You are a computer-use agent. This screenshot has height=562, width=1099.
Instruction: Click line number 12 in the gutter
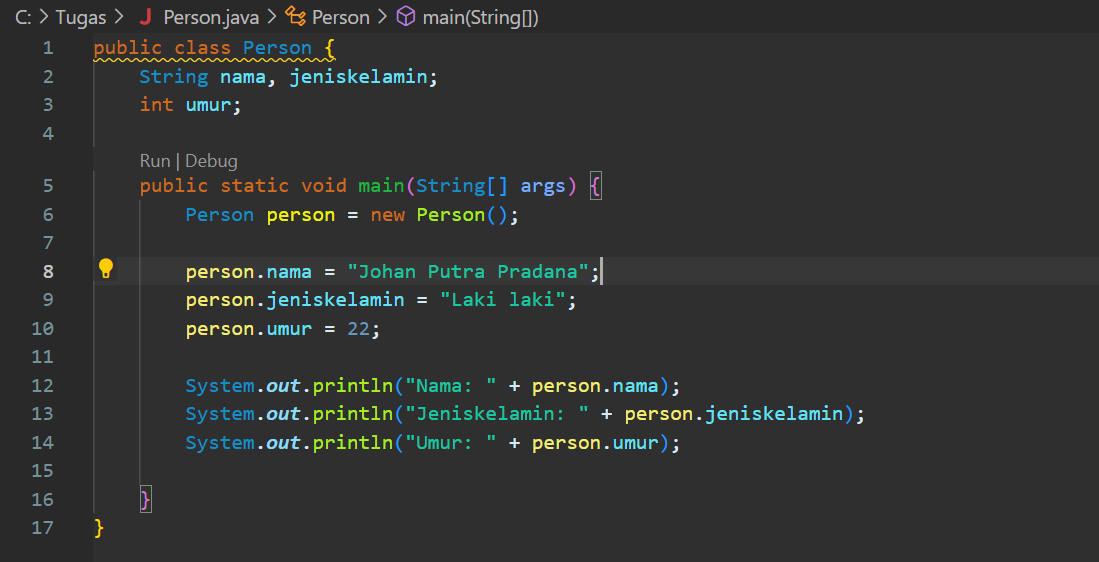[43, 385]
